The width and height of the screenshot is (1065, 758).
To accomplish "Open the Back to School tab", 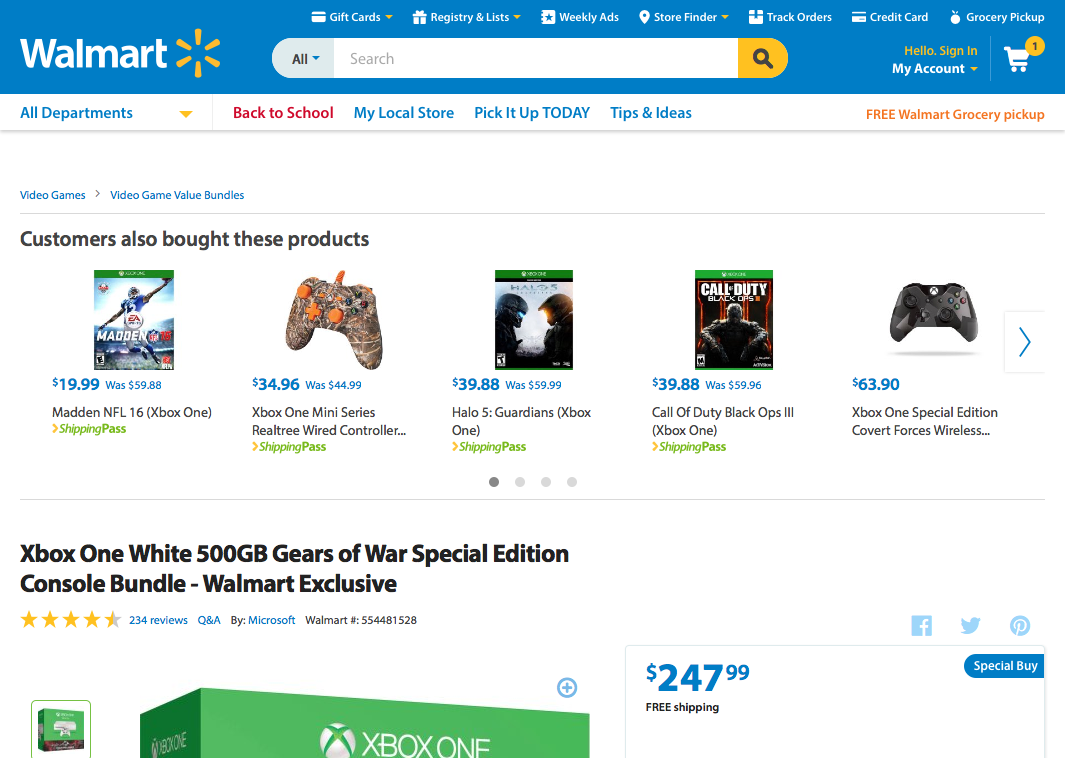I will [283, 113].
